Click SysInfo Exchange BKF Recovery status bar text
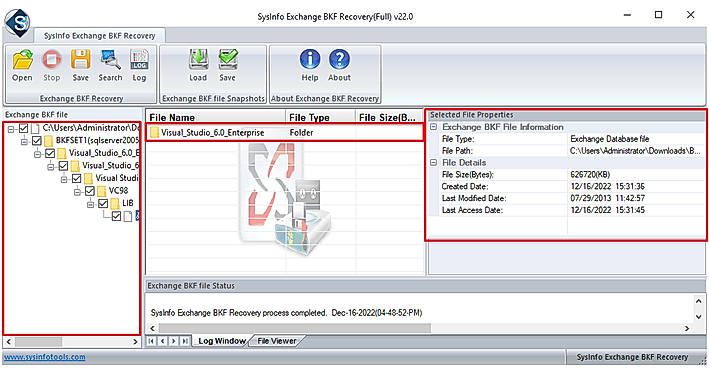 tap(632, 357)
